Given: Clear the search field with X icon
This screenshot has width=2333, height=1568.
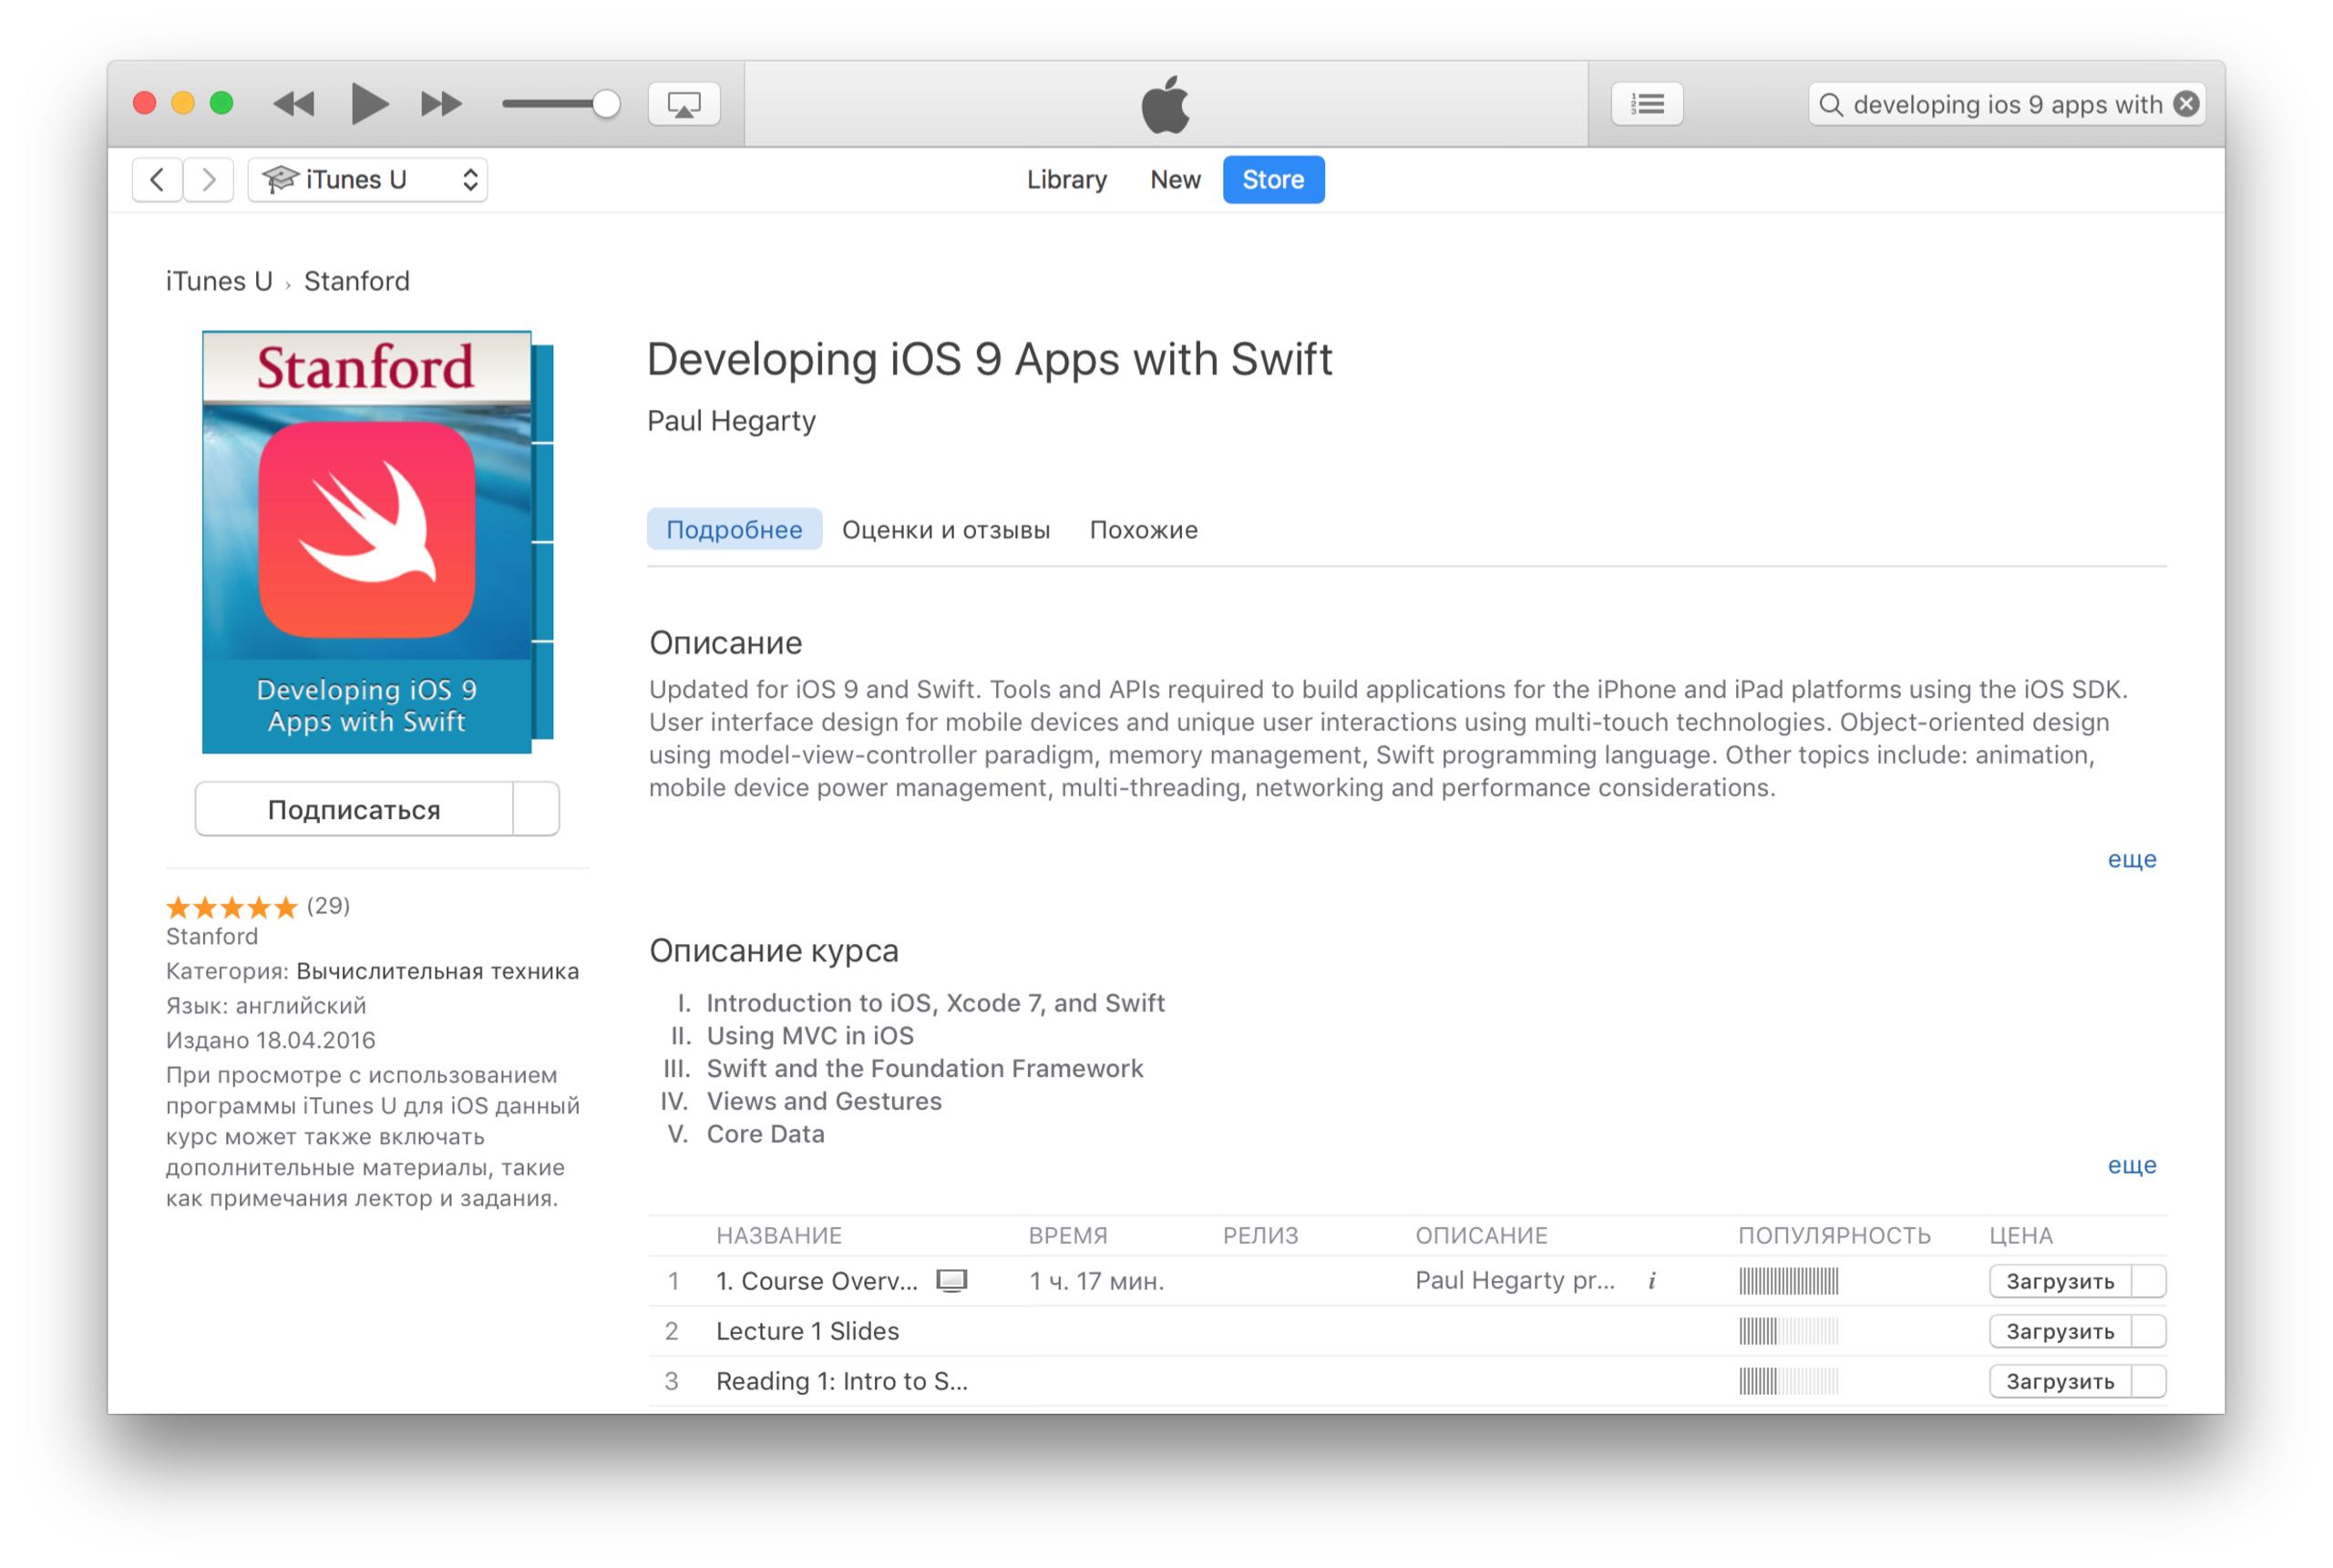Looking at the screenshot, I should click(2187, 104).
